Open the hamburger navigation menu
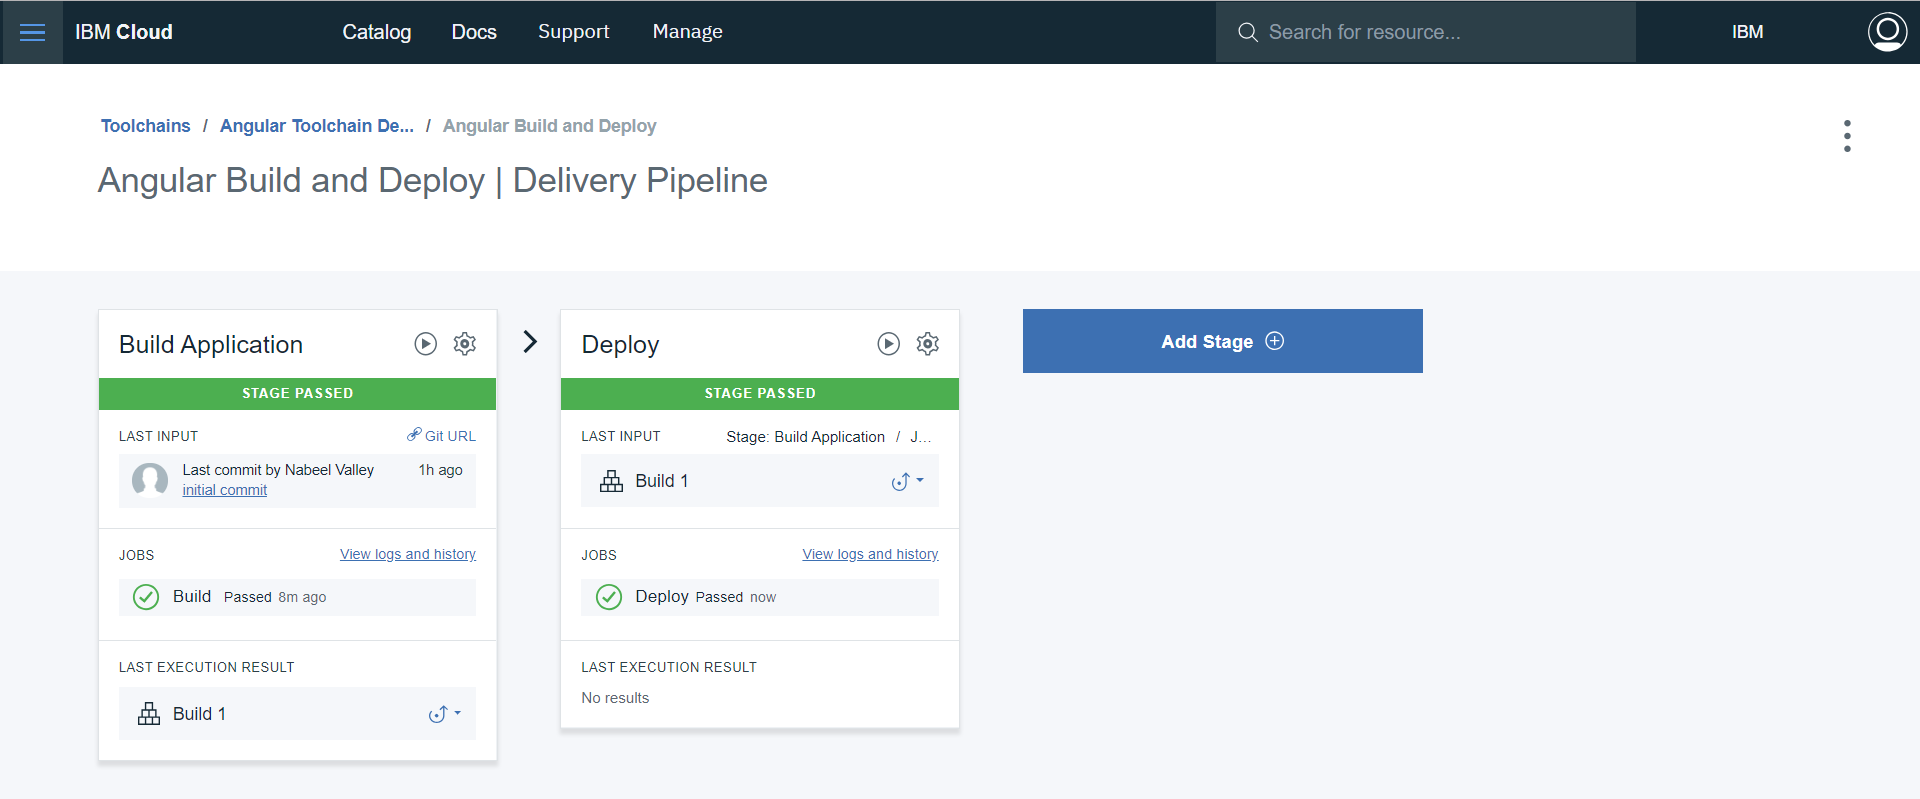 tap(32, 32)
